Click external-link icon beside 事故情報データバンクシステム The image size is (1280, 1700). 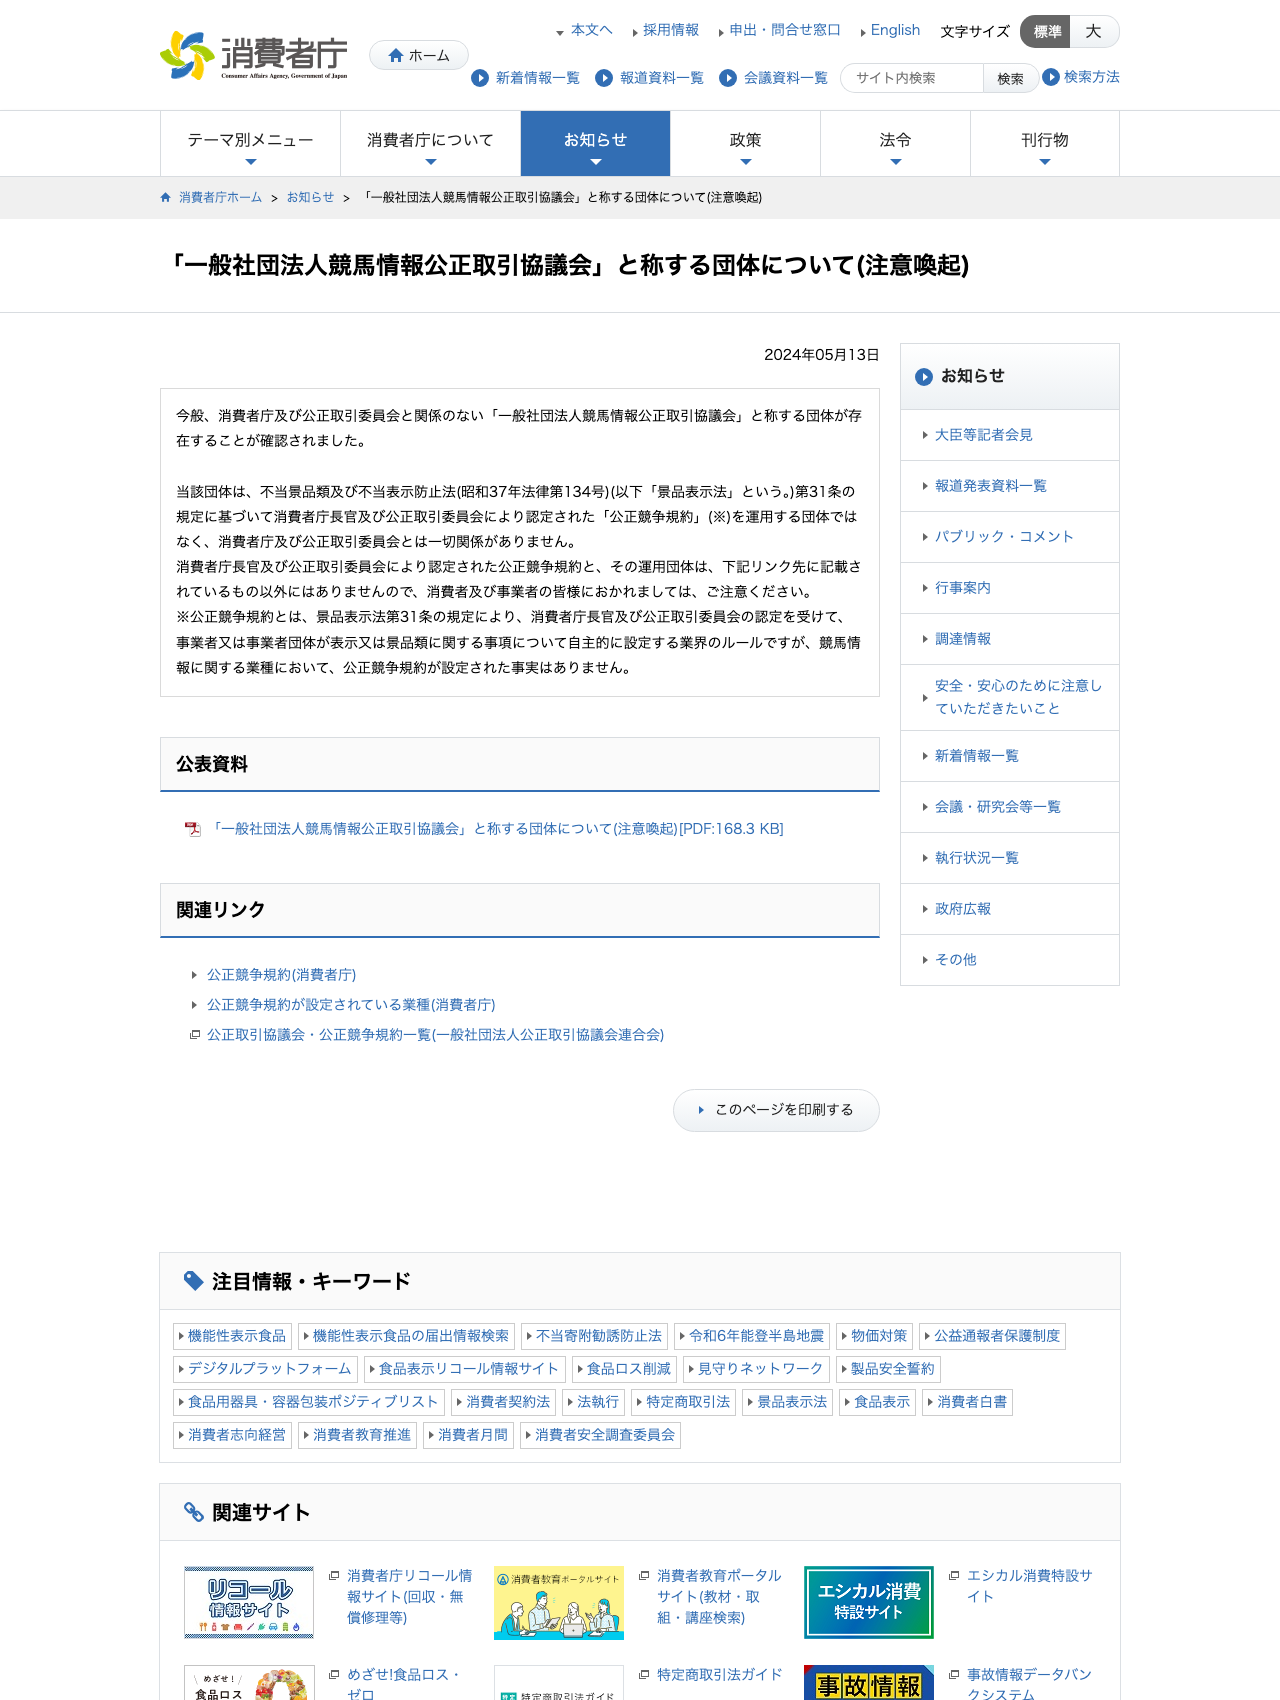click(x=954, y=1674)
